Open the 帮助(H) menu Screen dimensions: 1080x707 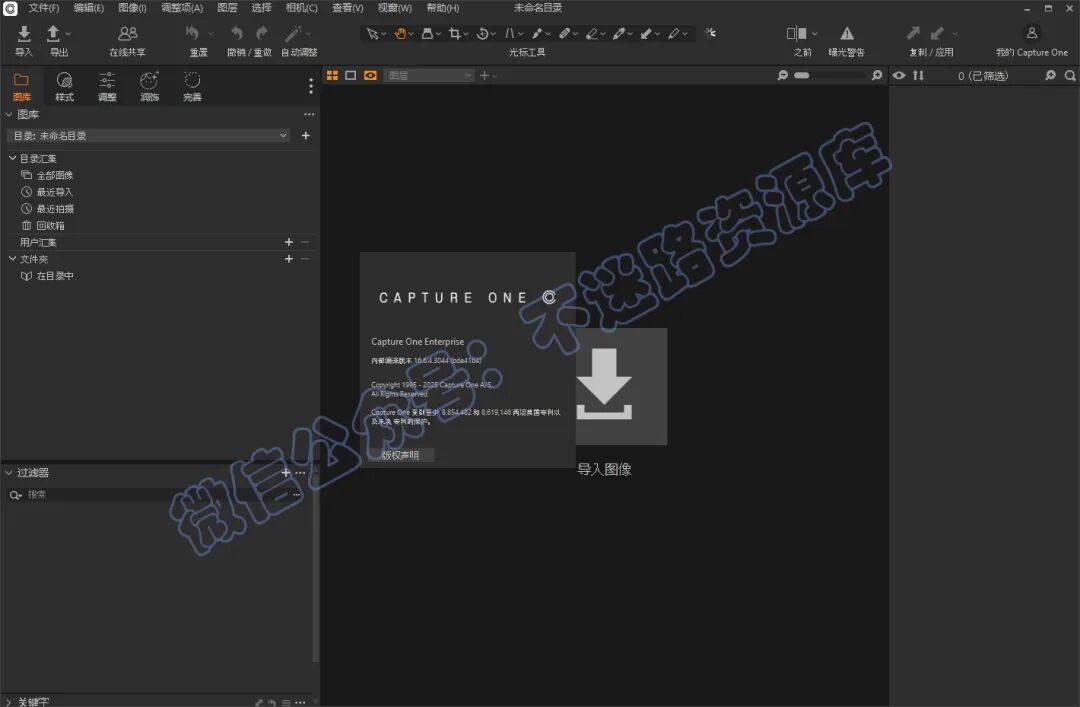tap(443, 8)
